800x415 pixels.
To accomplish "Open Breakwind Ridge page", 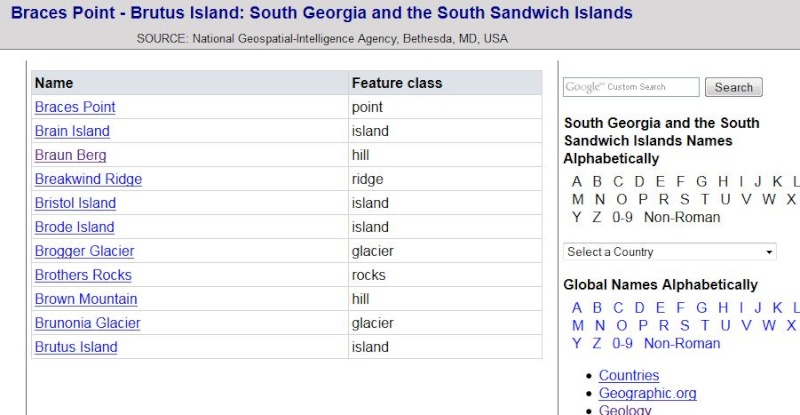I will tap(88, 179).
